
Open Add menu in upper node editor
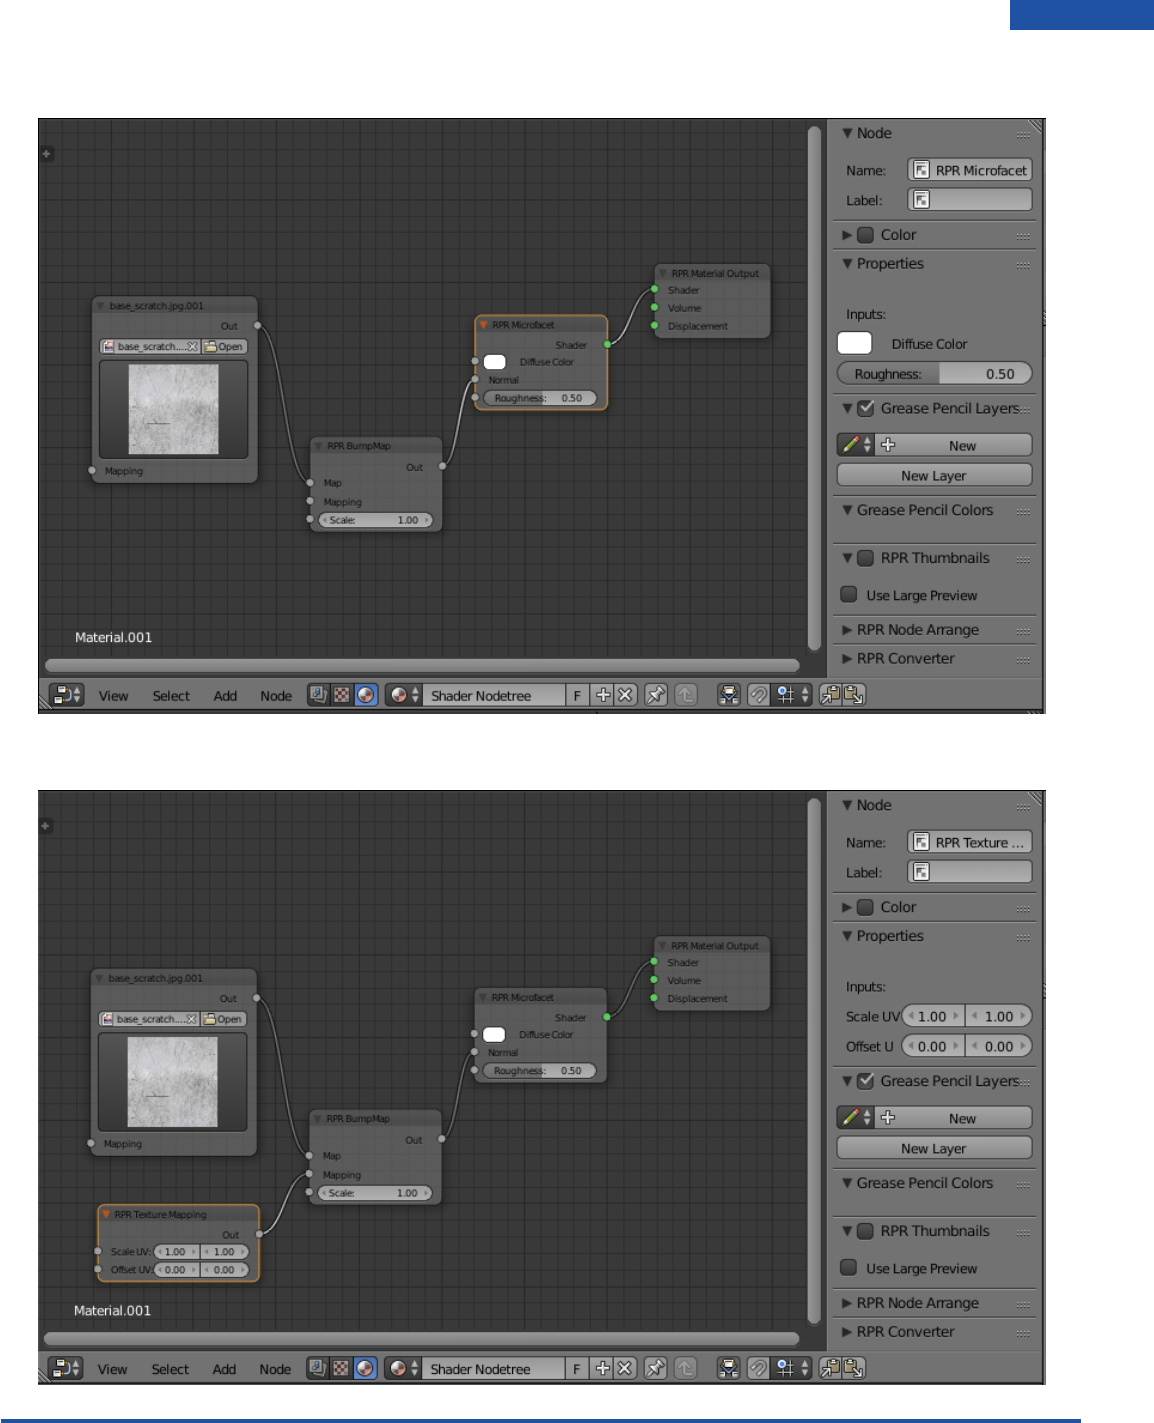coord(225,696)
